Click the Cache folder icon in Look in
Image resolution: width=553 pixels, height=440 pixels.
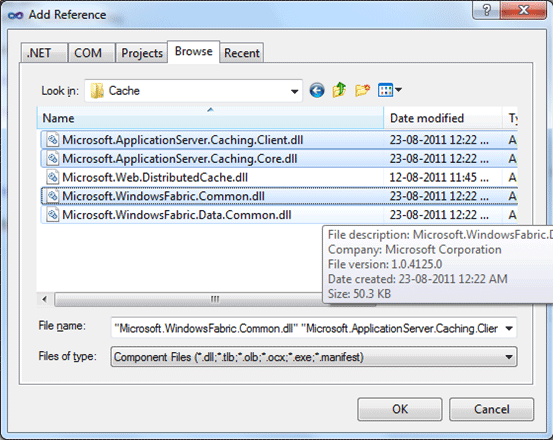[x=97, y=91]
